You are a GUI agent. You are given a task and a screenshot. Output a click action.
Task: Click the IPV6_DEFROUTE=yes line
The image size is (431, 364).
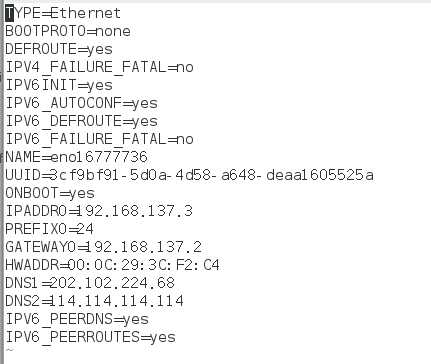81,121
